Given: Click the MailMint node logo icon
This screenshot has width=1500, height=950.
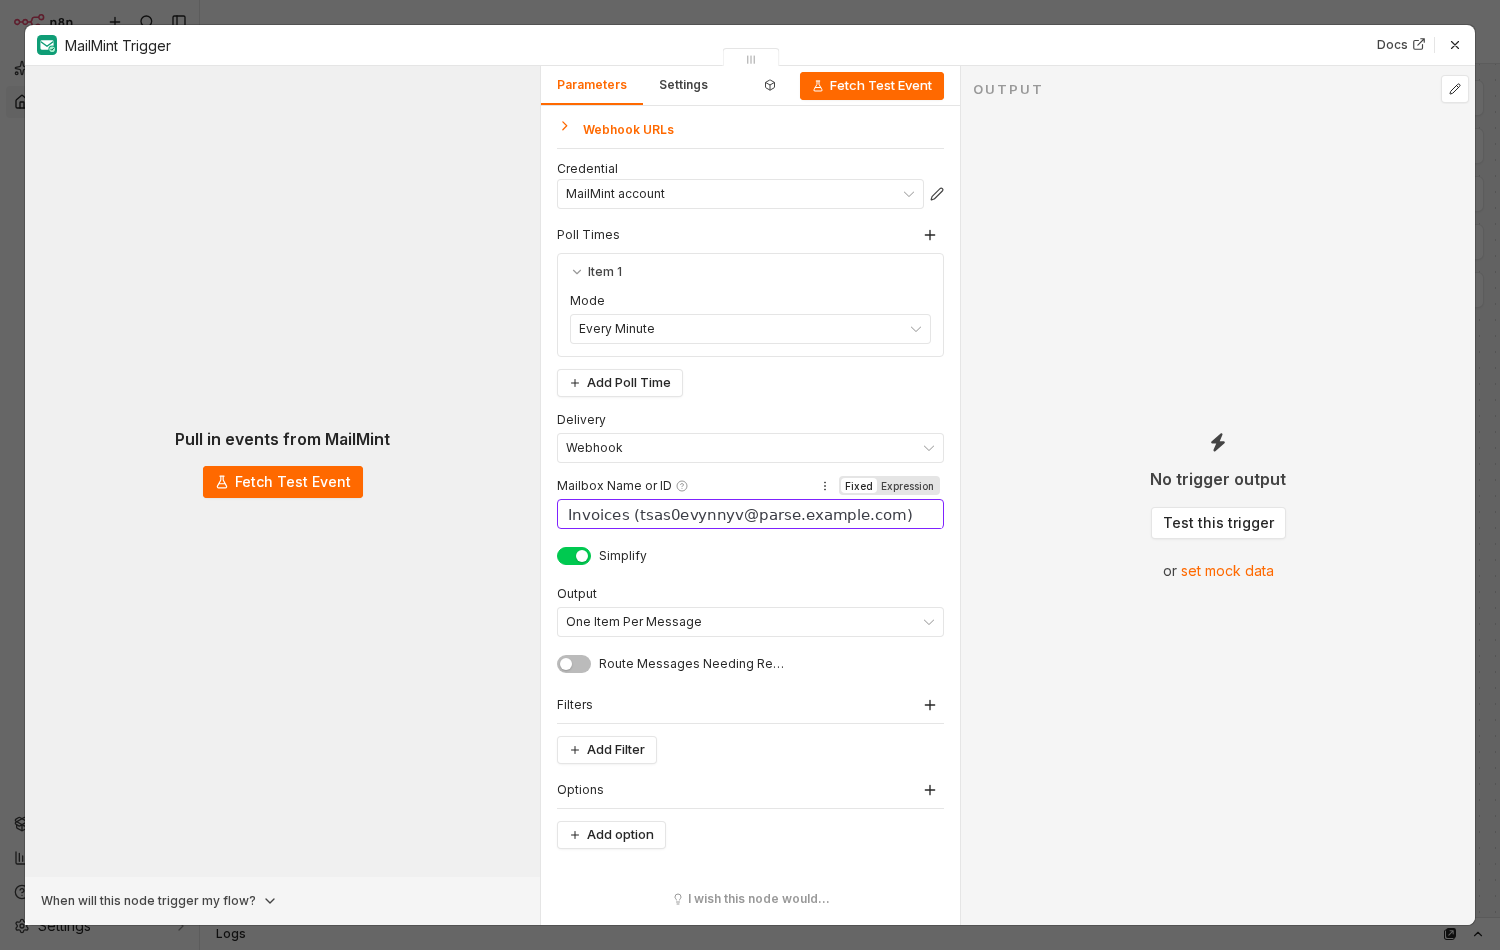Looking at the screenshot, I should tap(47, 45).
